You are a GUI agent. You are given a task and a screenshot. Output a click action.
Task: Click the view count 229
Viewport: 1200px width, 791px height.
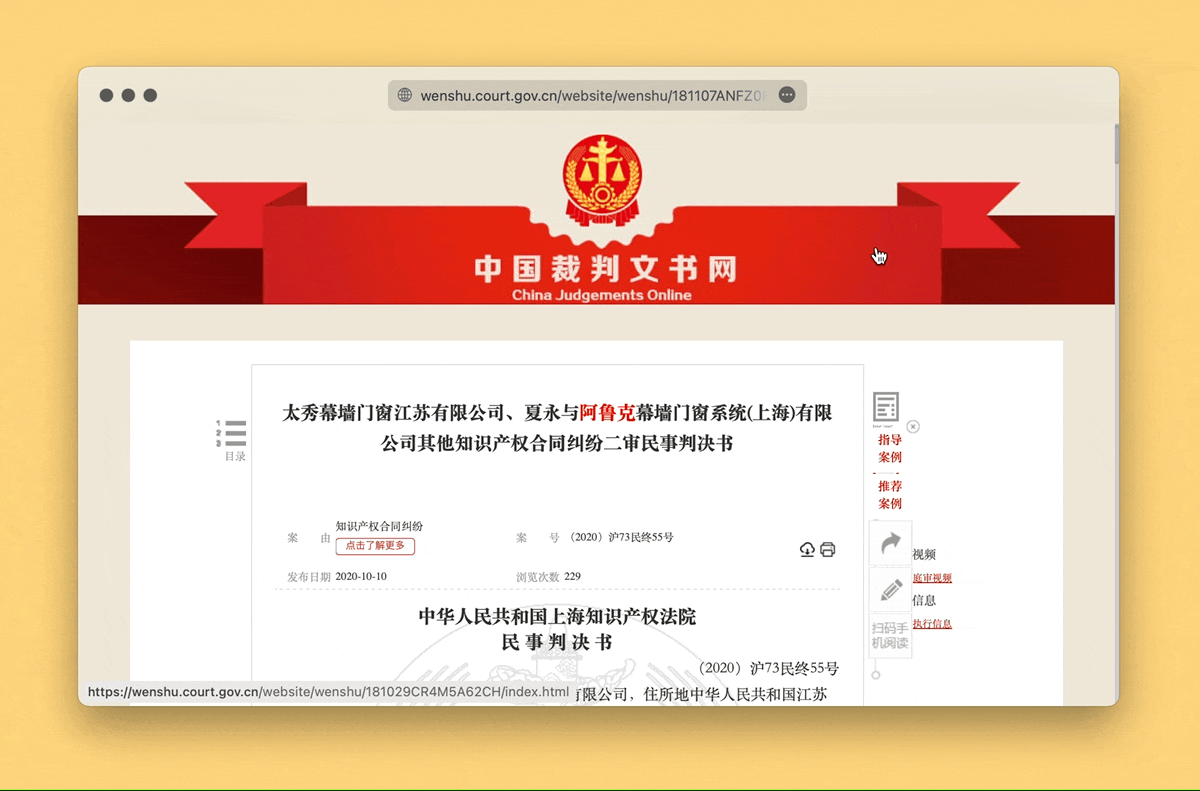pyautogui.click(x=573, y=577)
